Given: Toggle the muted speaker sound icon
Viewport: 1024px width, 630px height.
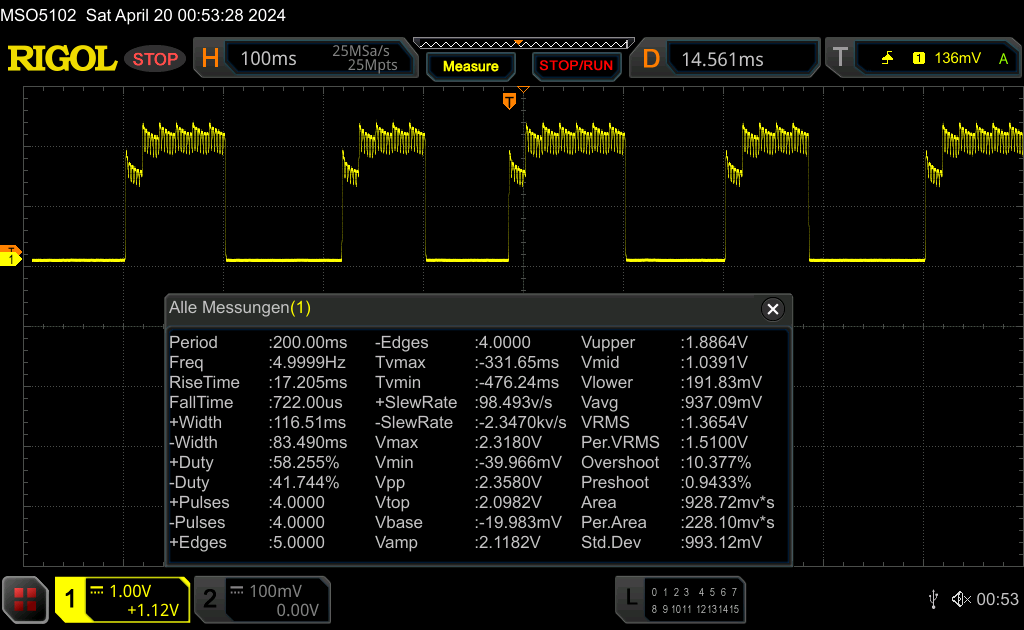Looking at the screenshot, I should point(961,599).
